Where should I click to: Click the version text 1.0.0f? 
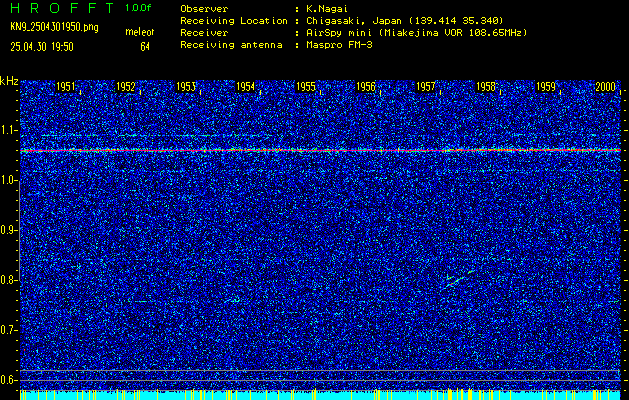[138, 8]
